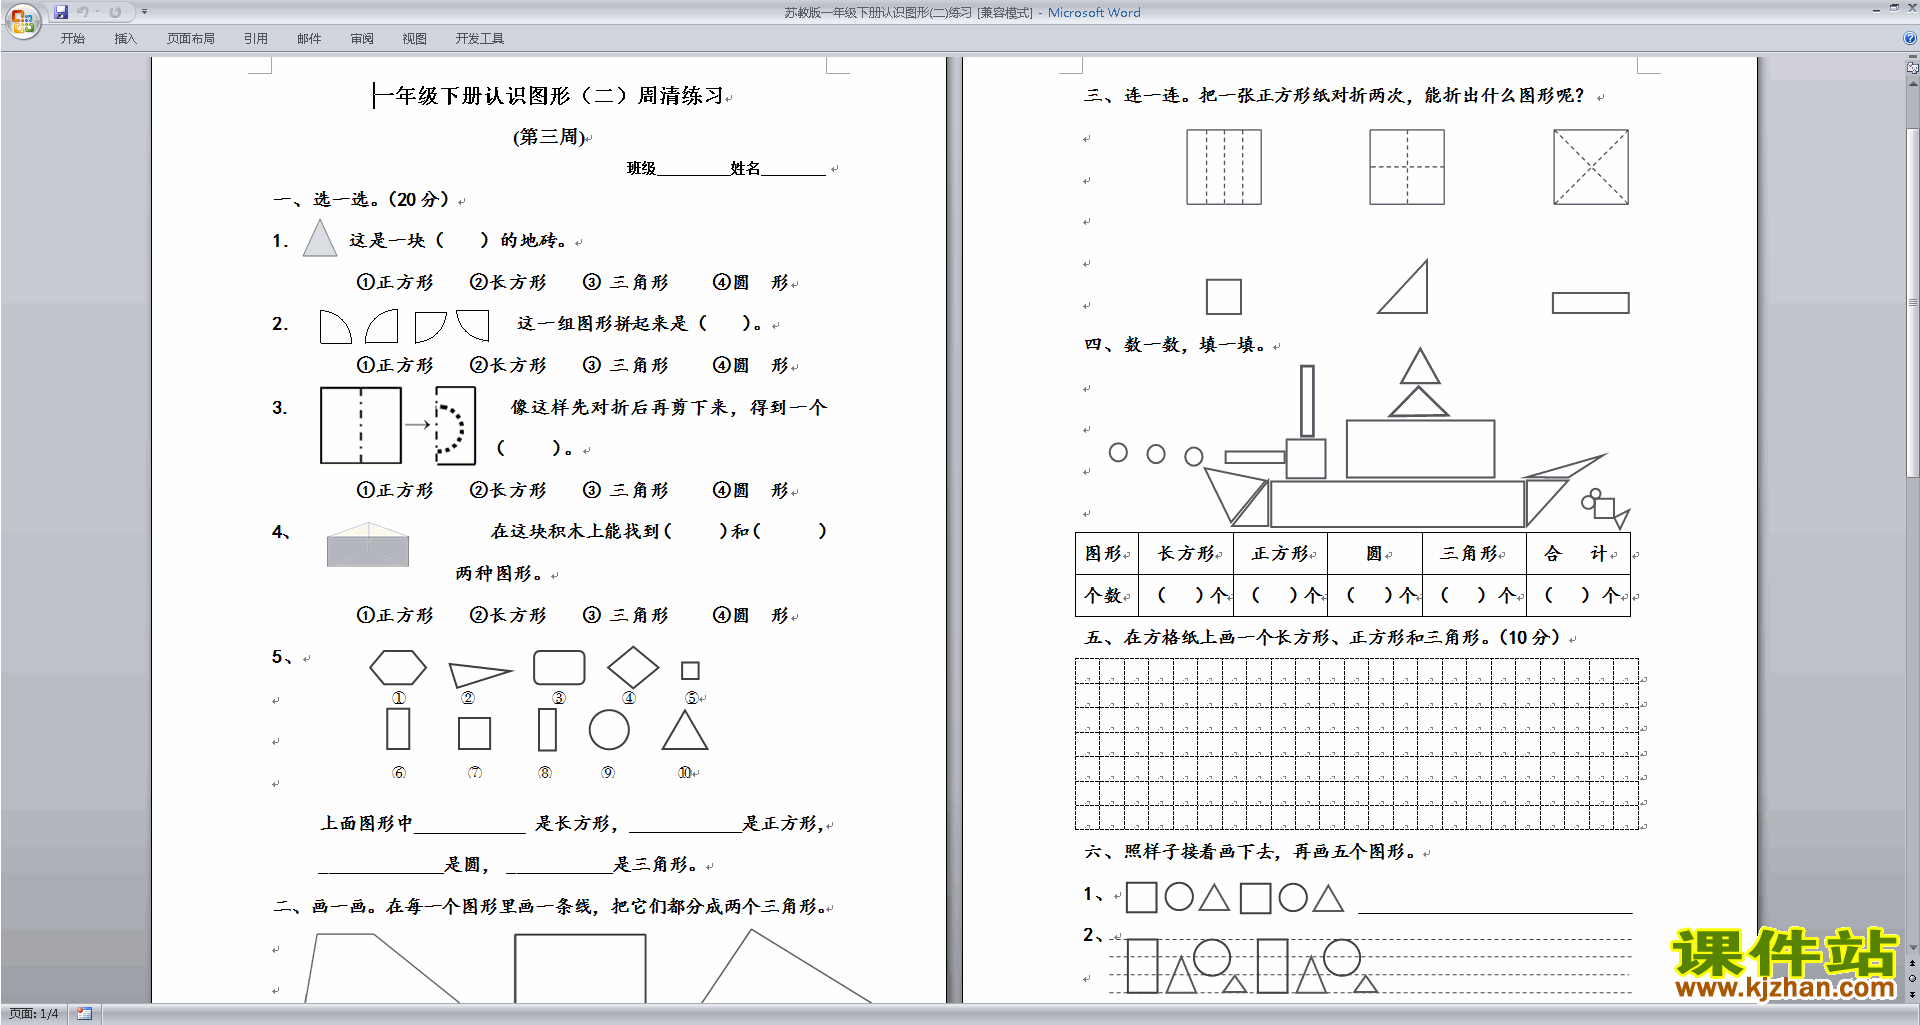Click the right triangle in the matching section
Image resolution: width=1920 pixels, height=1025 pixels.
1403,287
